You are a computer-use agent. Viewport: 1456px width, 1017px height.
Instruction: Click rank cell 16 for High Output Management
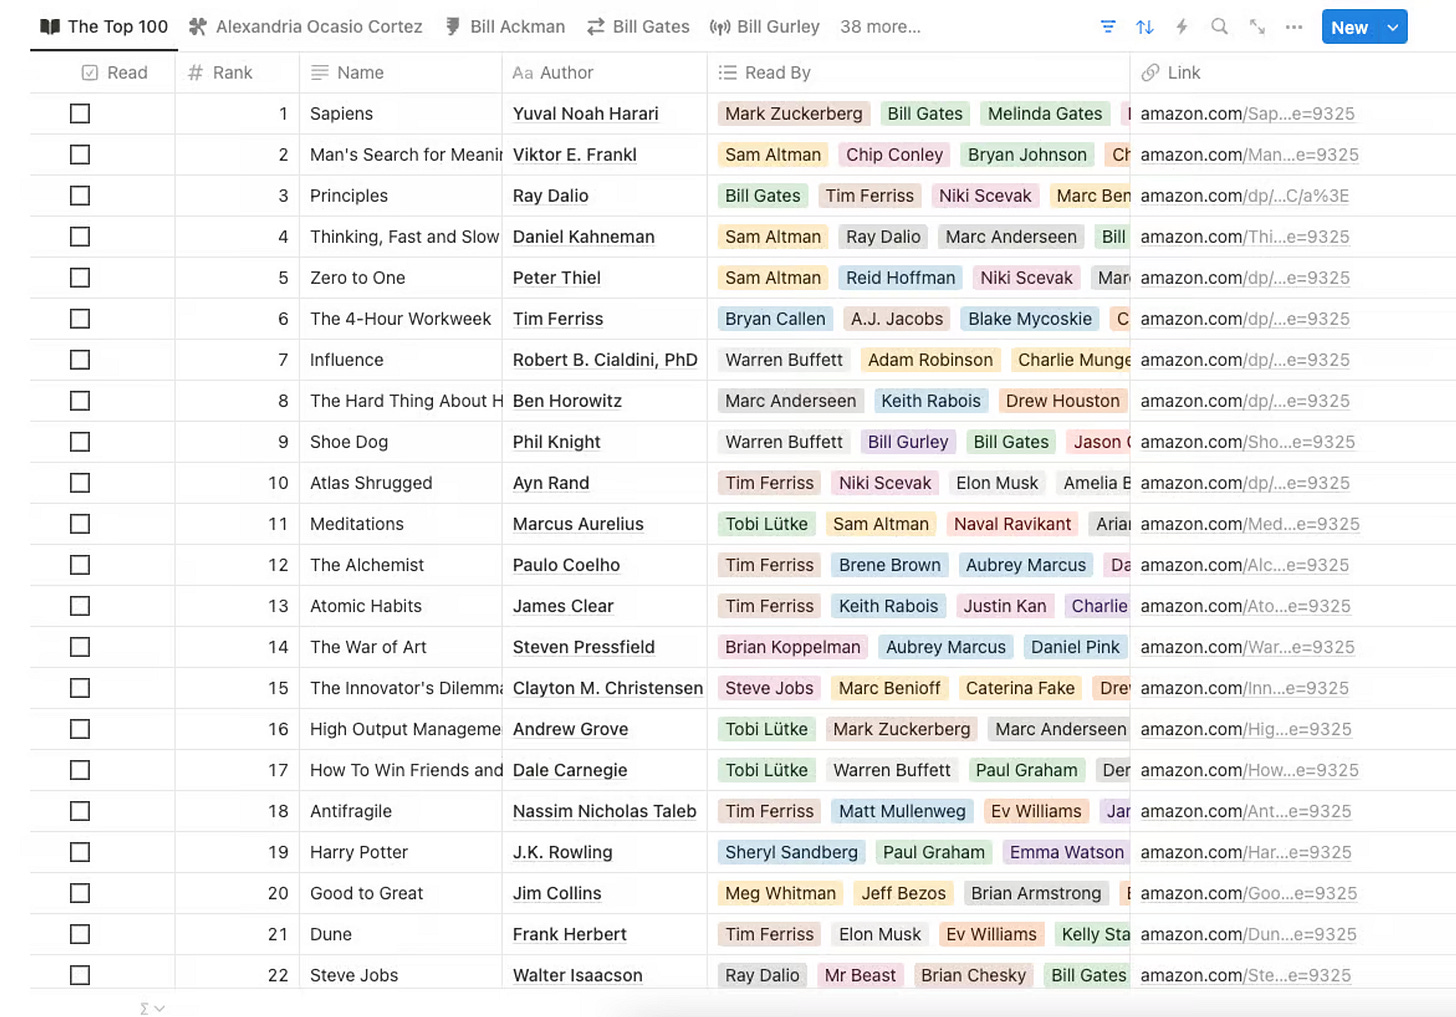point(237,729)
